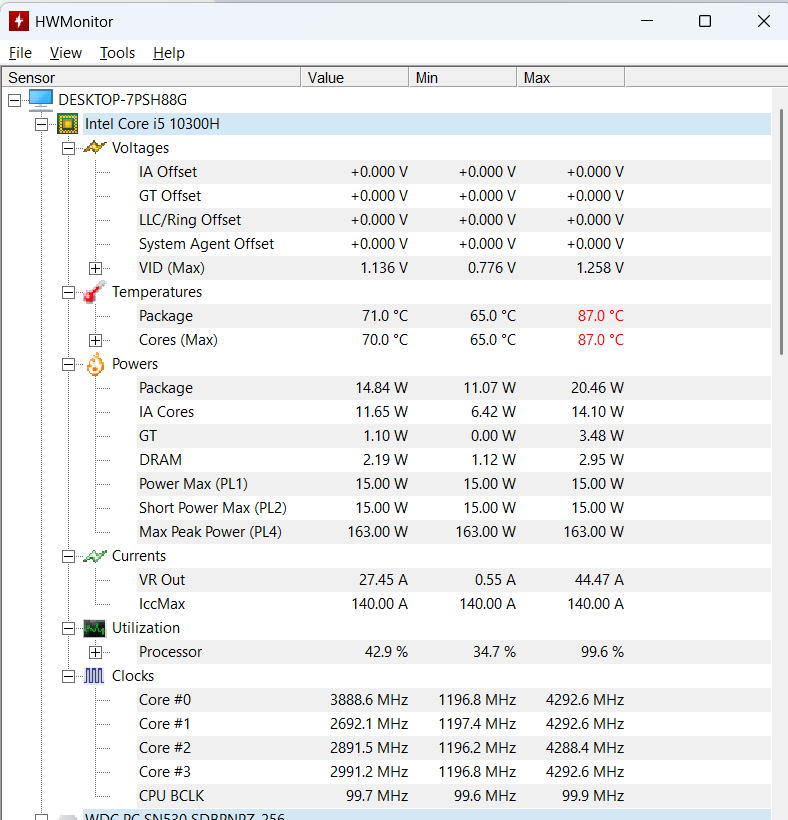Image resolution: width=788 pixels, height=820 pixels.
Task: Click the 44.47 A VR Out max value
Action: pyautogui.click(x=599, y=579)
